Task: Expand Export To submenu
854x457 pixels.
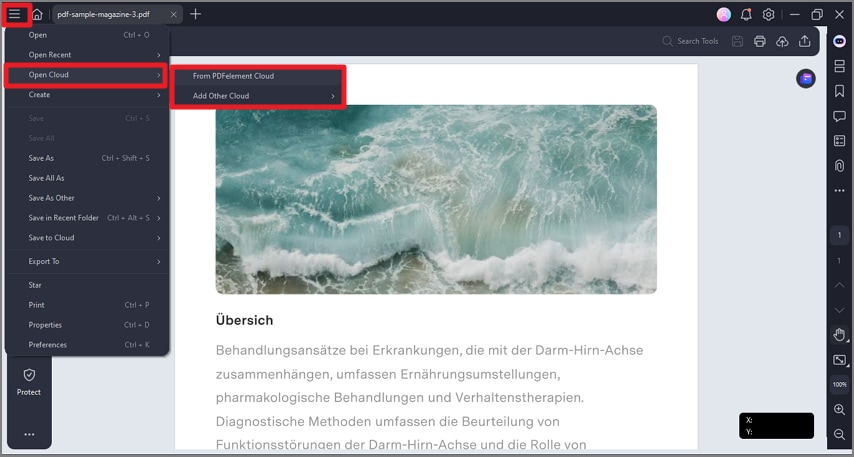Action: 87,261
